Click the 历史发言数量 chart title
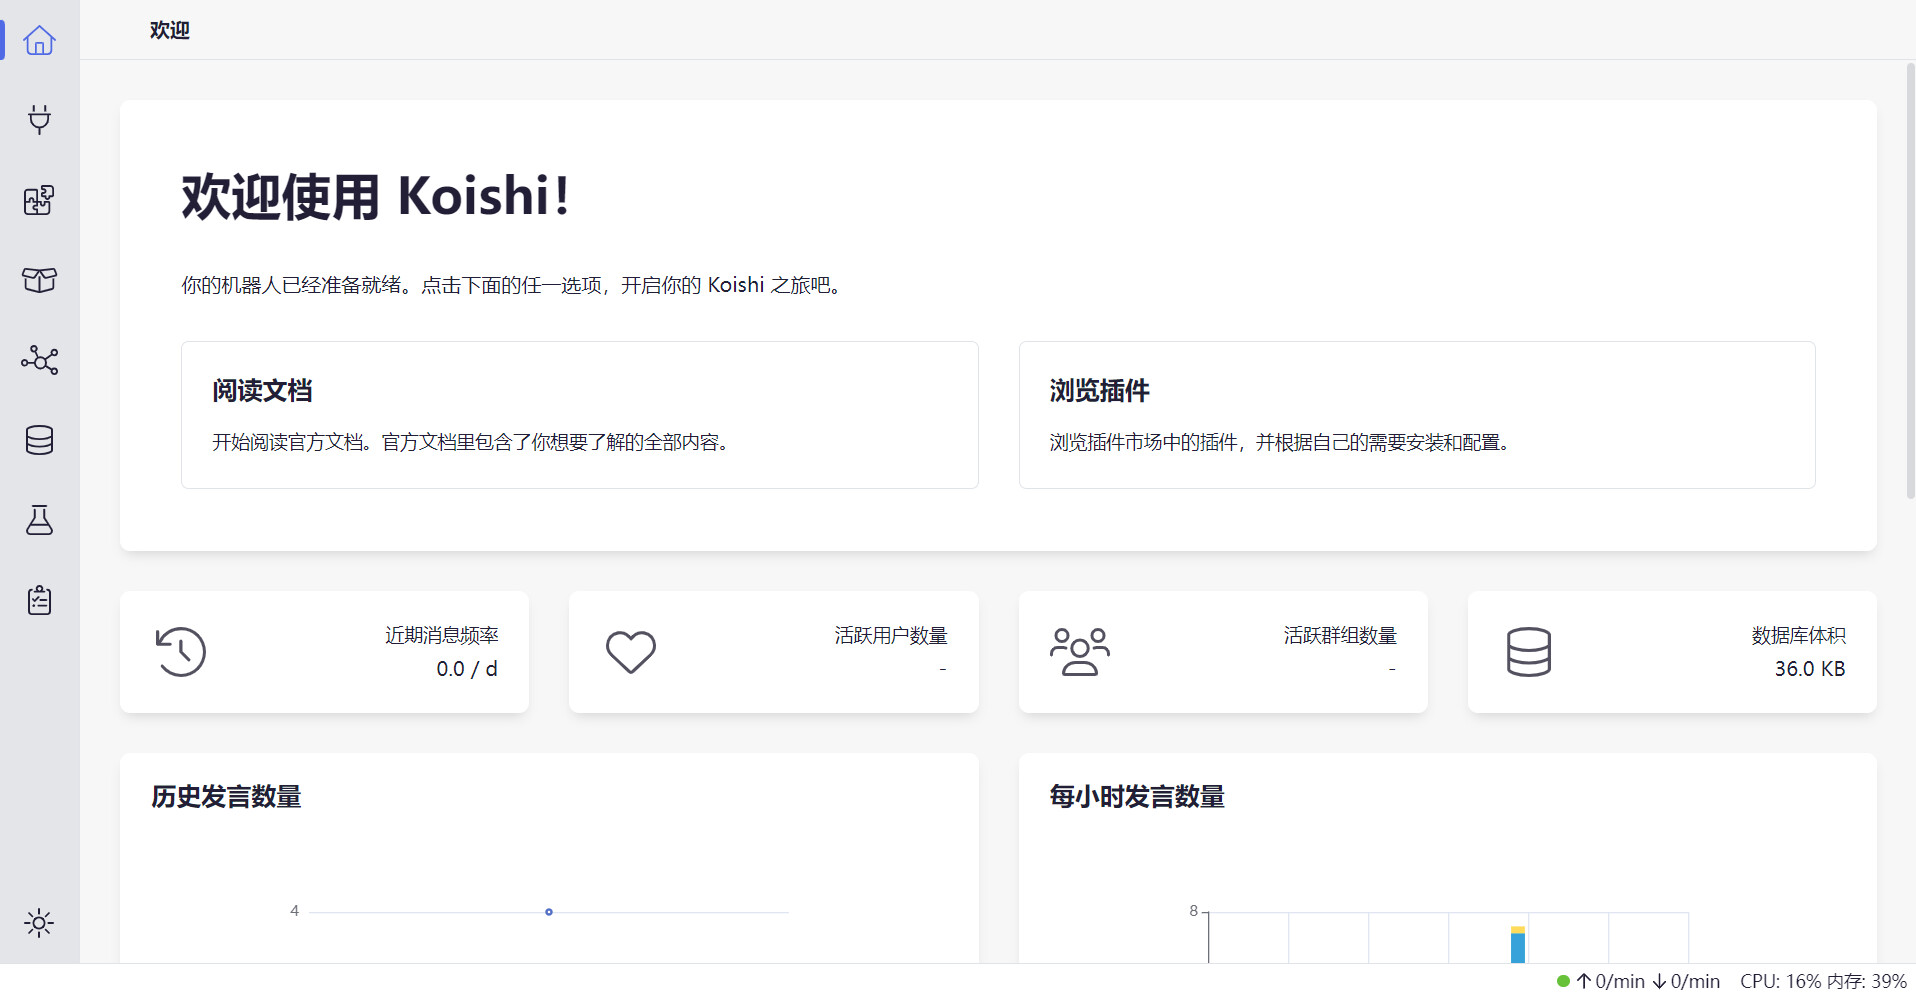 pyautogui.click(x=226, y=797)
